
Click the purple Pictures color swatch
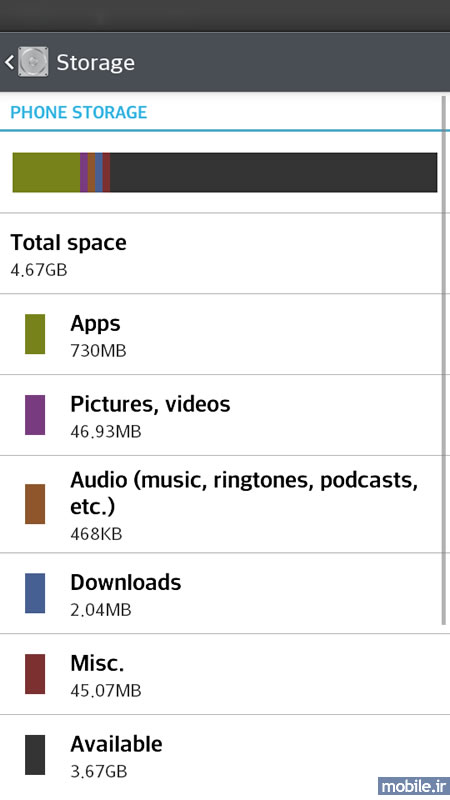(x=35, y=415)
